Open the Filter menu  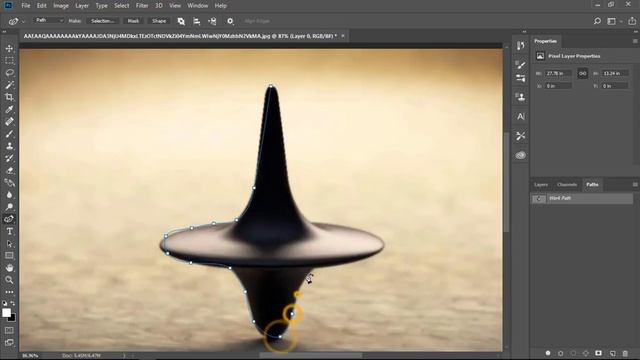[142, 6]
